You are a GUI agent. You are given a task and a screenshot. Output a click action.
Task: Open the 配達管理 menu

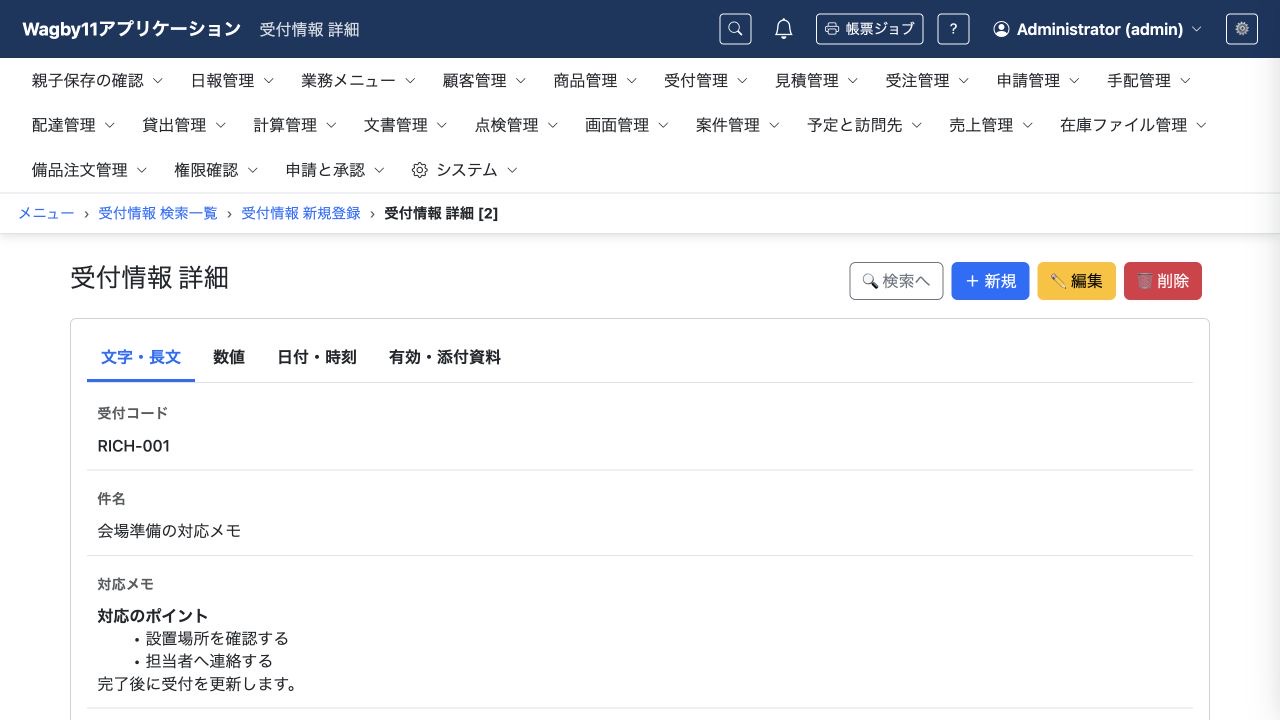(74, 125)
